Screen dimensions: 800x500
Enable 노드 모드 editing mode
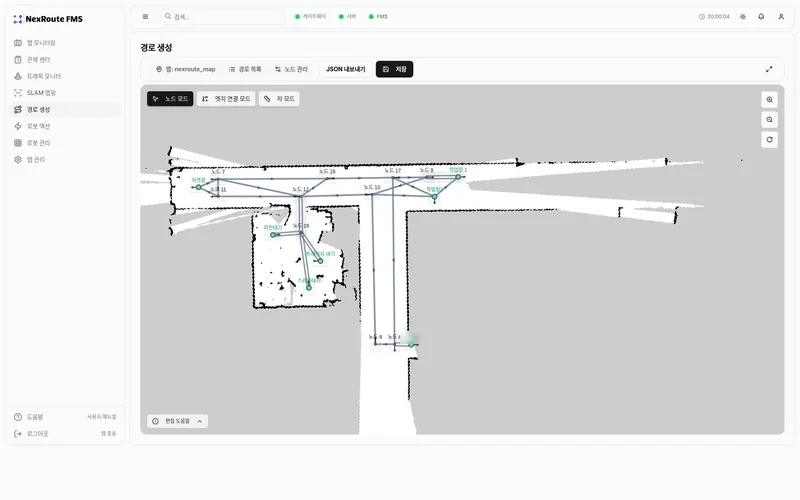[x=170, y=99]
